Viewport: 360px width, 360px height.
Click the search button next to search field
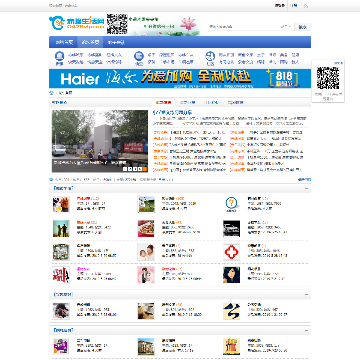(303, 27)
